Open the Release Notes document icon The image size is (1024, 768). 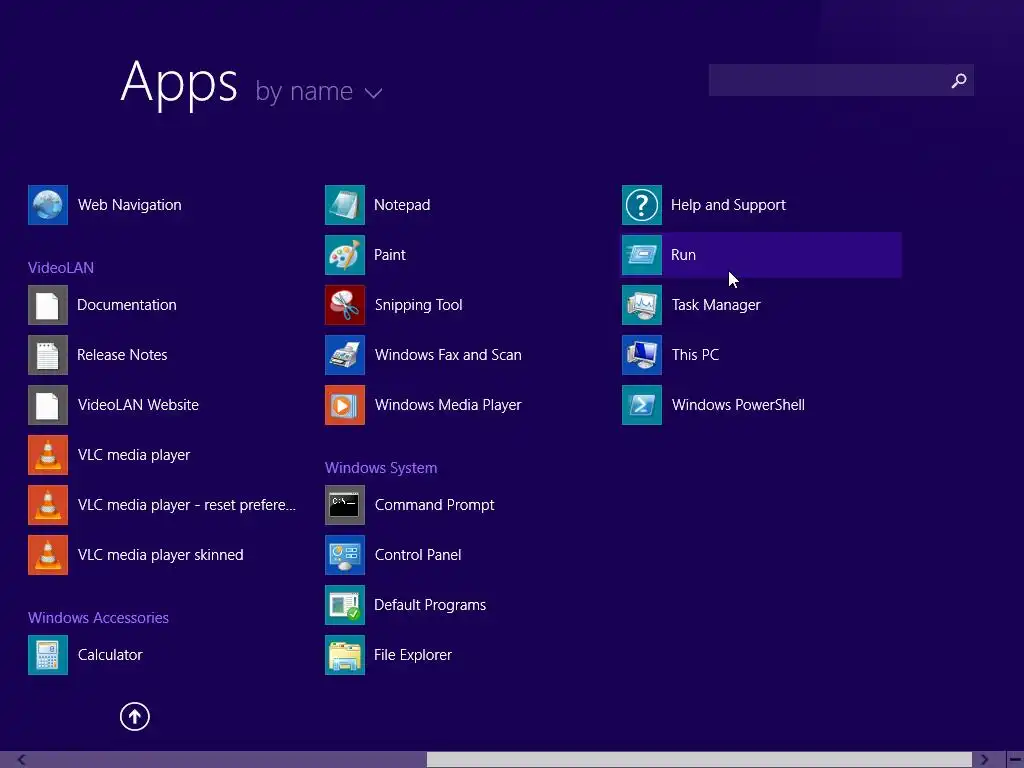coord(48,355)
